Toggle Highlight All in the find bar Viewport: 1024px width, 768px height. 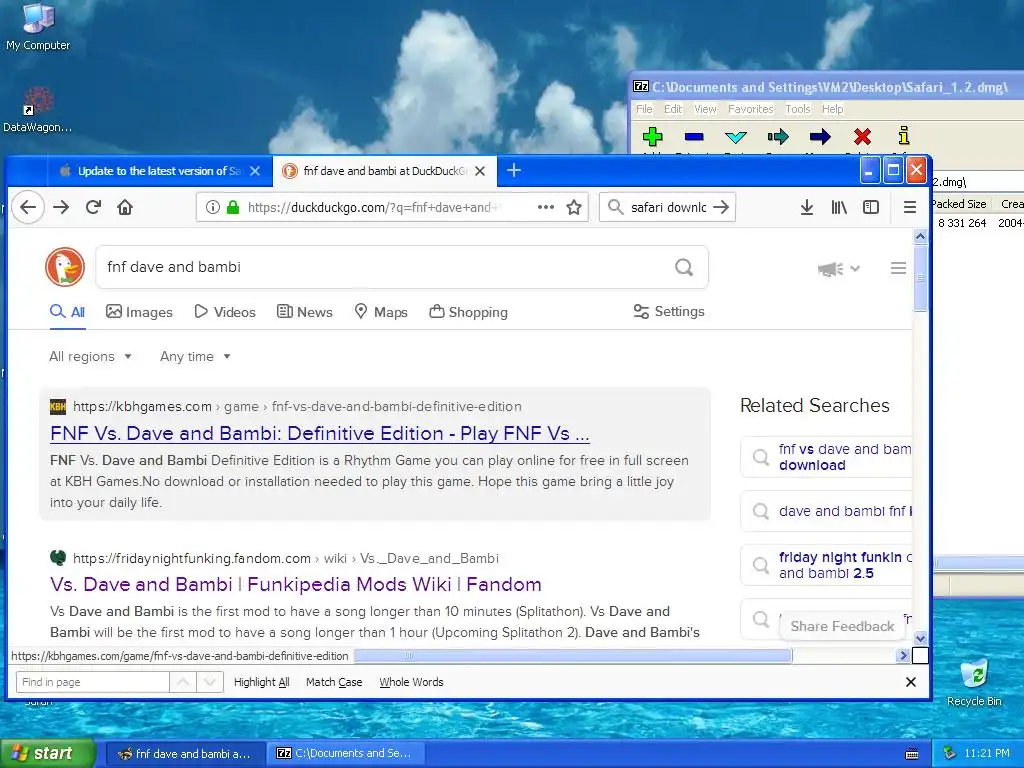(x=261, y=682)
